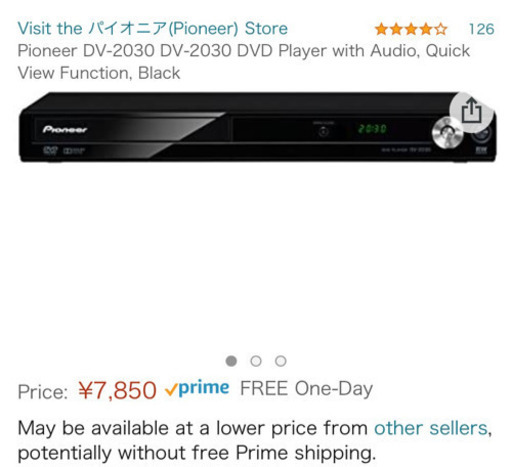Click the Pioneer logo on the DVD player
The height and width of the screenshot is (467, 512).
(x=65, y=129)
